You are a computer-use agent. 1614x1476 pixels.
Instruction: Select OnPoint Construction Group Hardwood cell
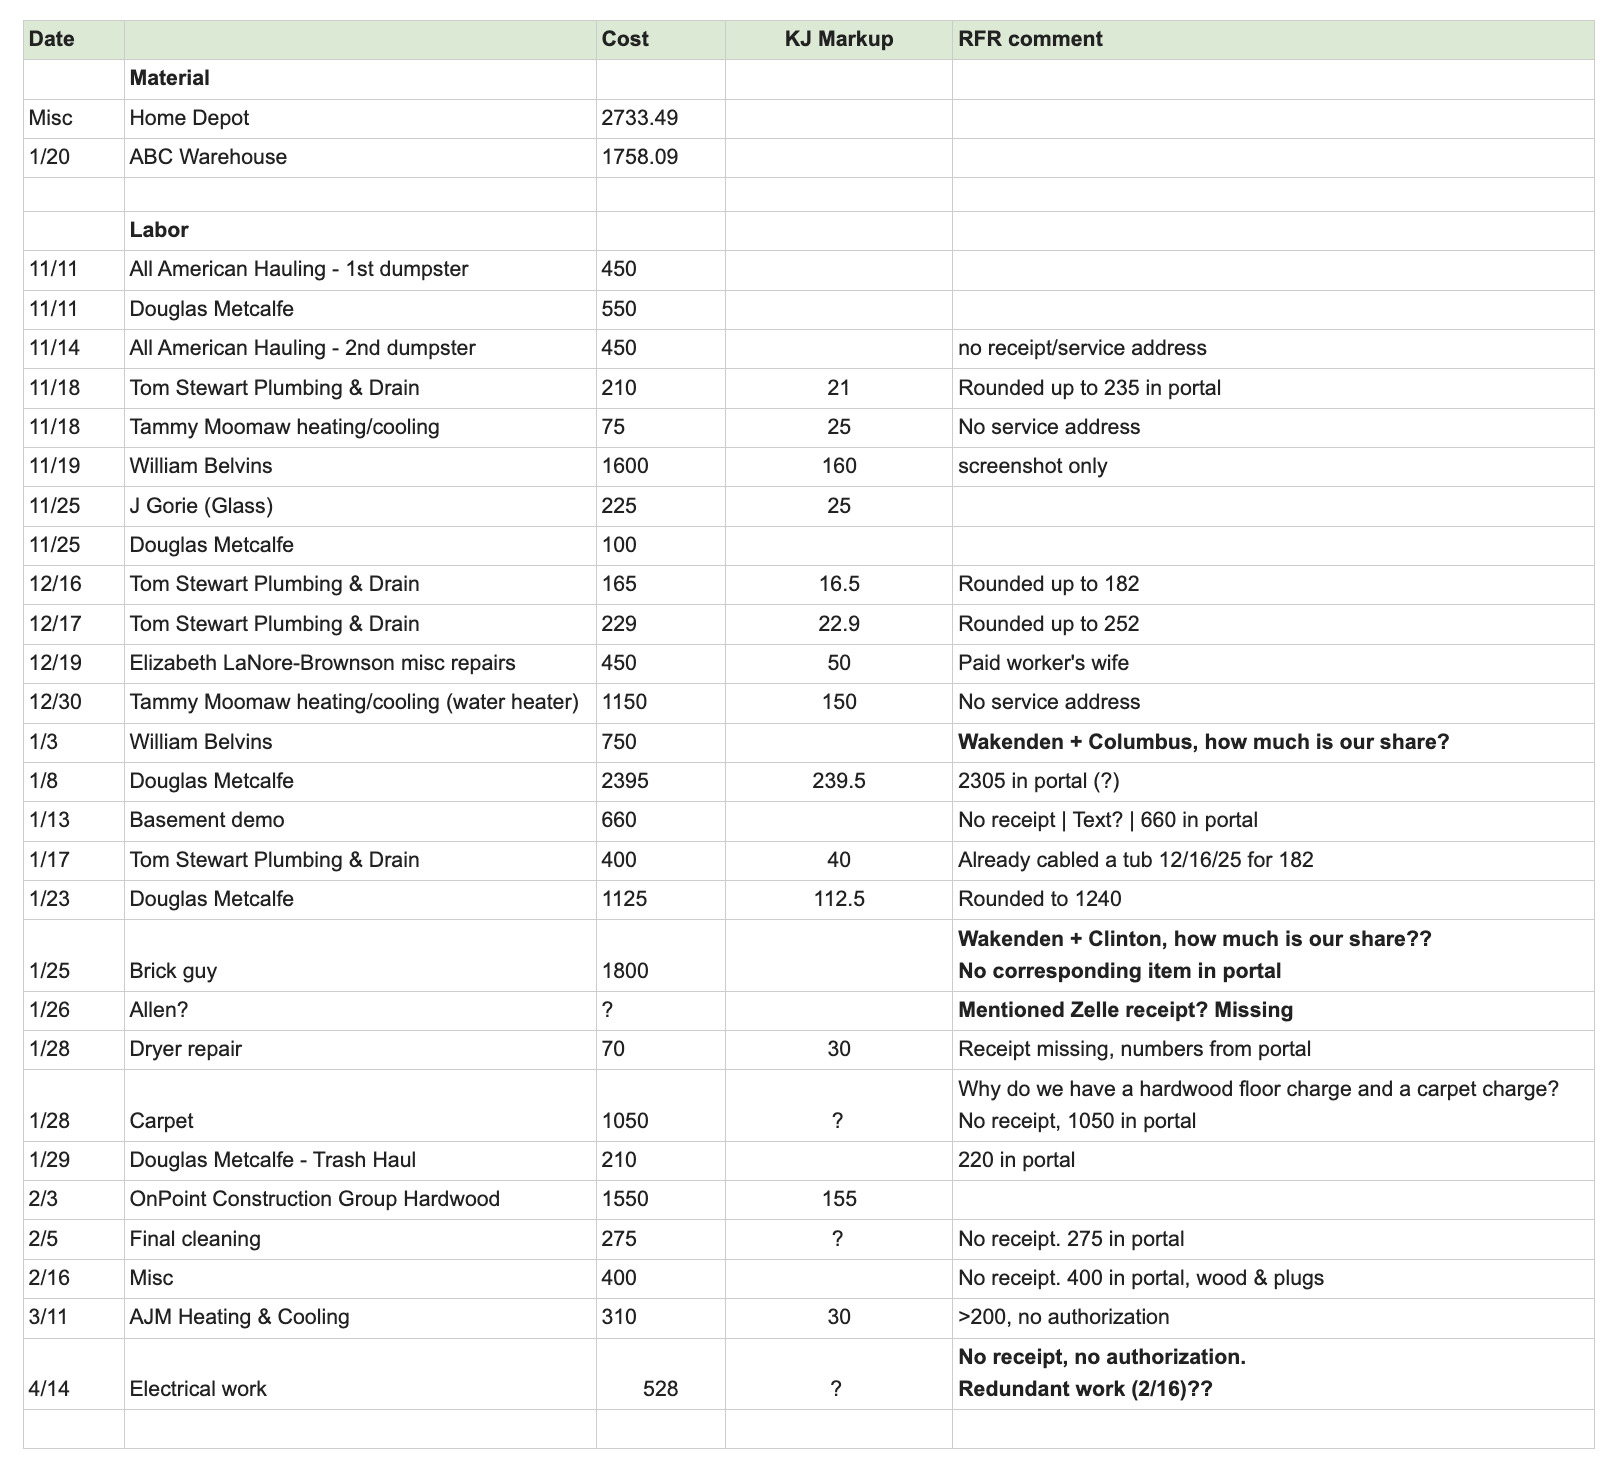tap(360, 1199)
